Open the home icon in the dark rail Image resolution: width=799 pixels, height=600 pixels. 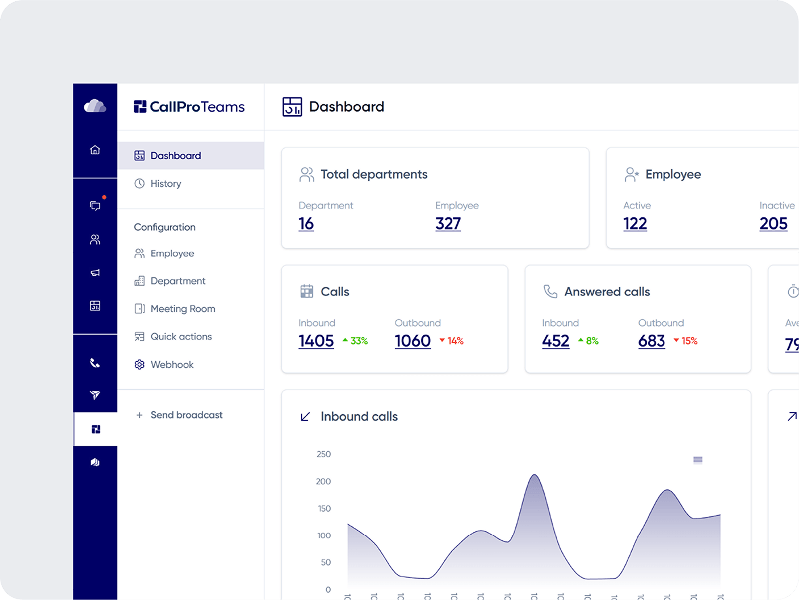(95, 150)
